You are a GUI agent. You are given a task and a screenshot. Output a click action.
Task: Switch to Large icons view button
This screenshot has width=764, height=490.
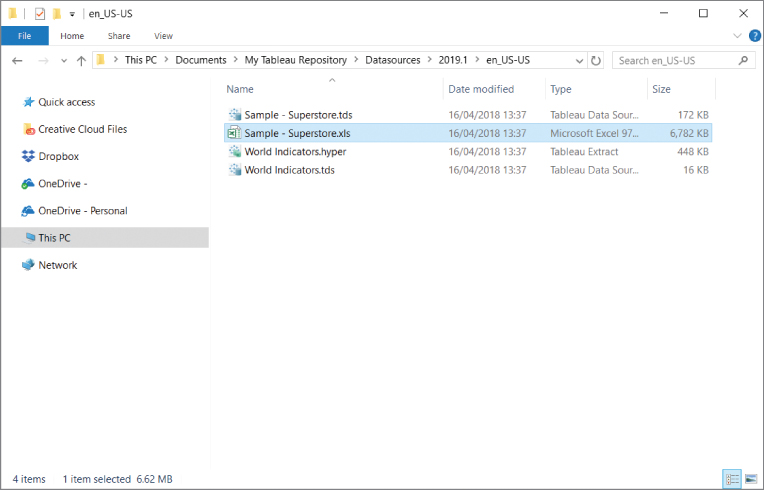(751, 479)
